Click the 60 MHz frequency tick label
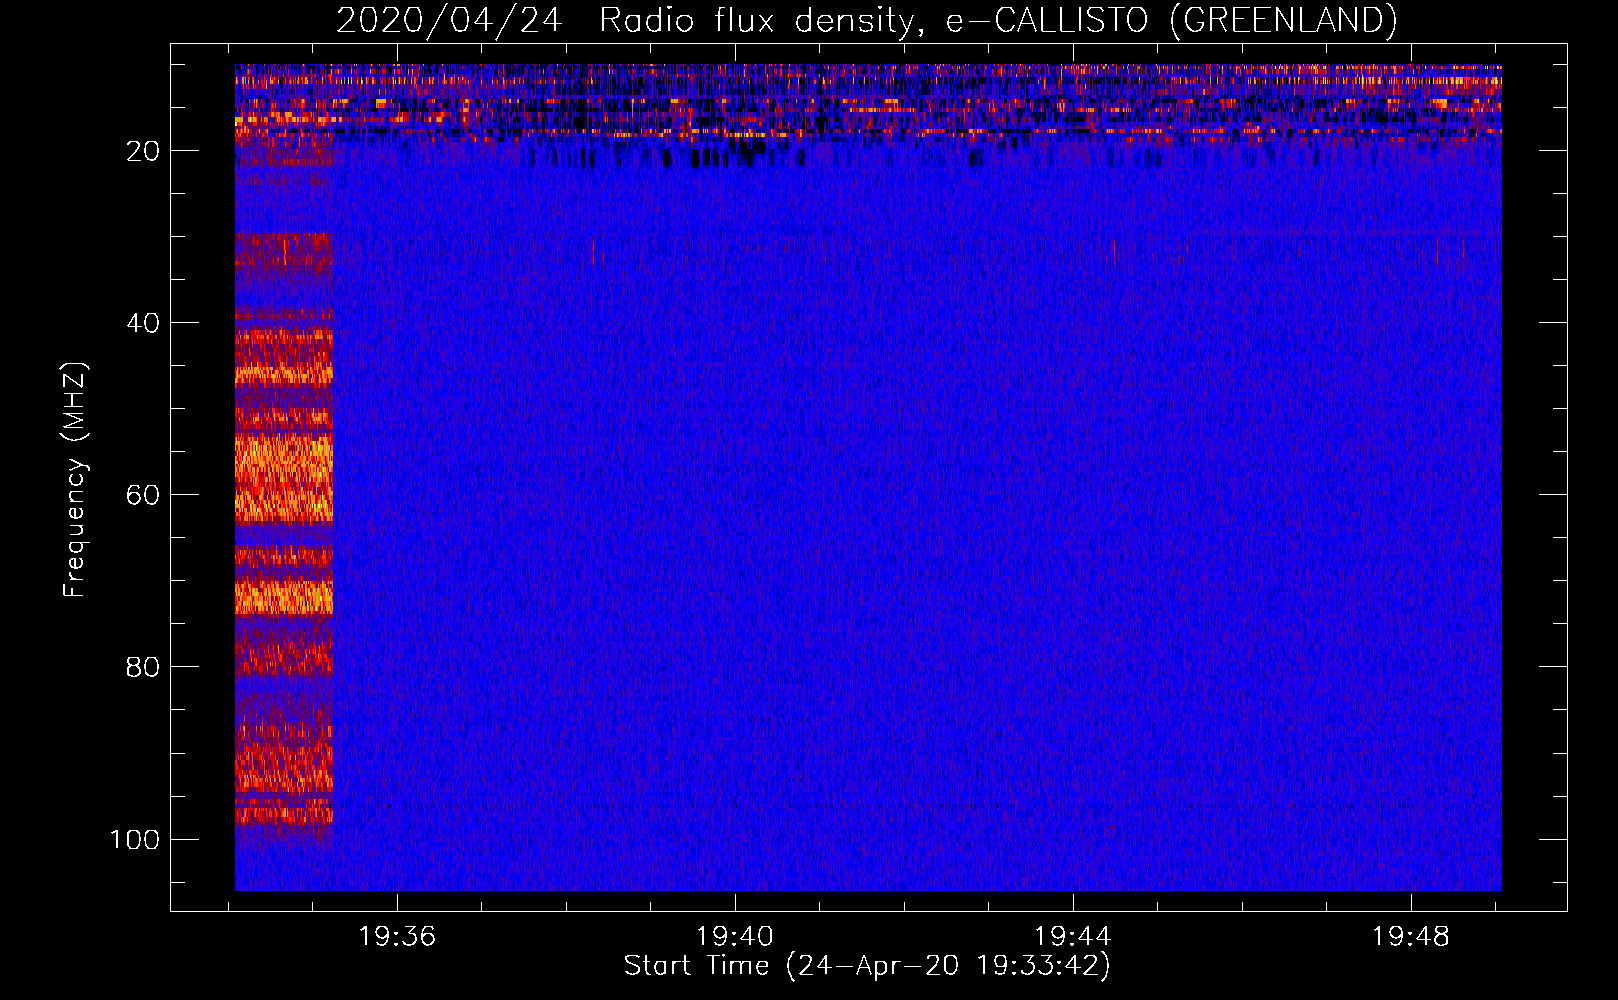Image resolution: width=1618 pixels, height=1000 pixels. [x=143, y=495]
